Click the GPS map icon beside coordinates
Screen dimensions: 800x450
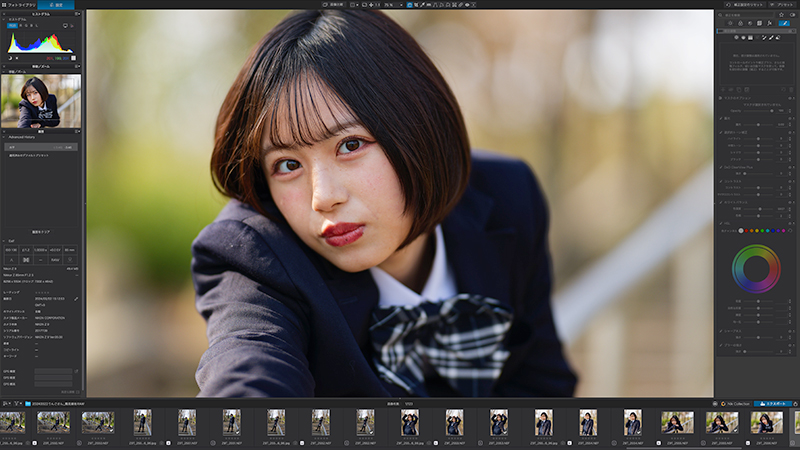(x=76, y=371)
